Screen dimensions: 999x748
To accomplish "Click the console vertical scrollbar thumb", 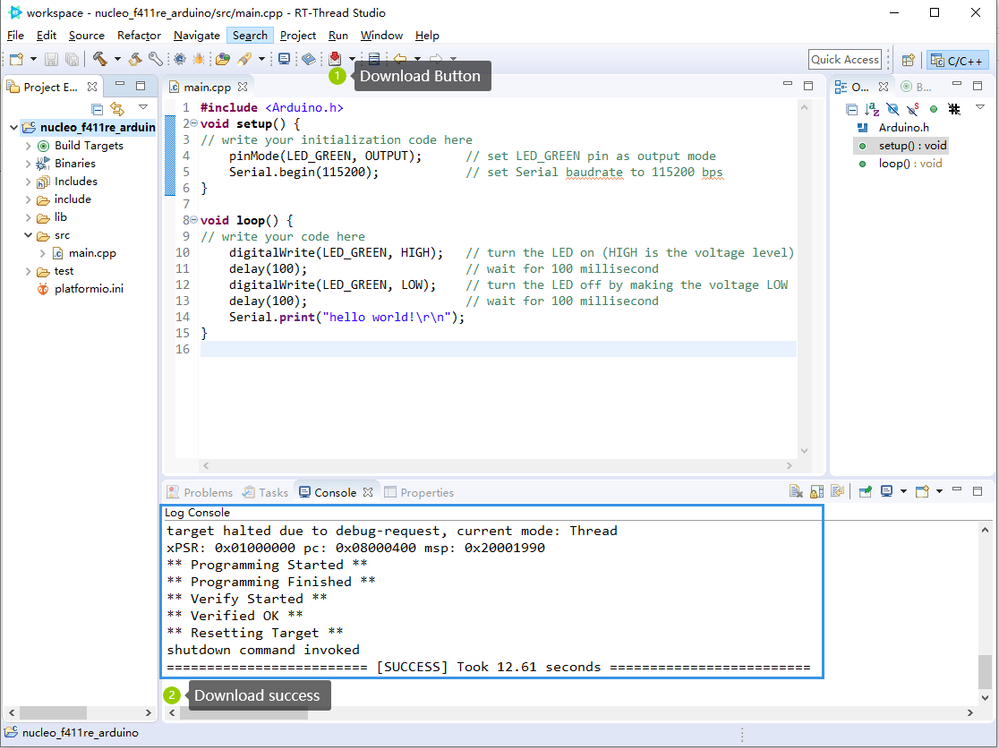I will click(x=985, y=671).
